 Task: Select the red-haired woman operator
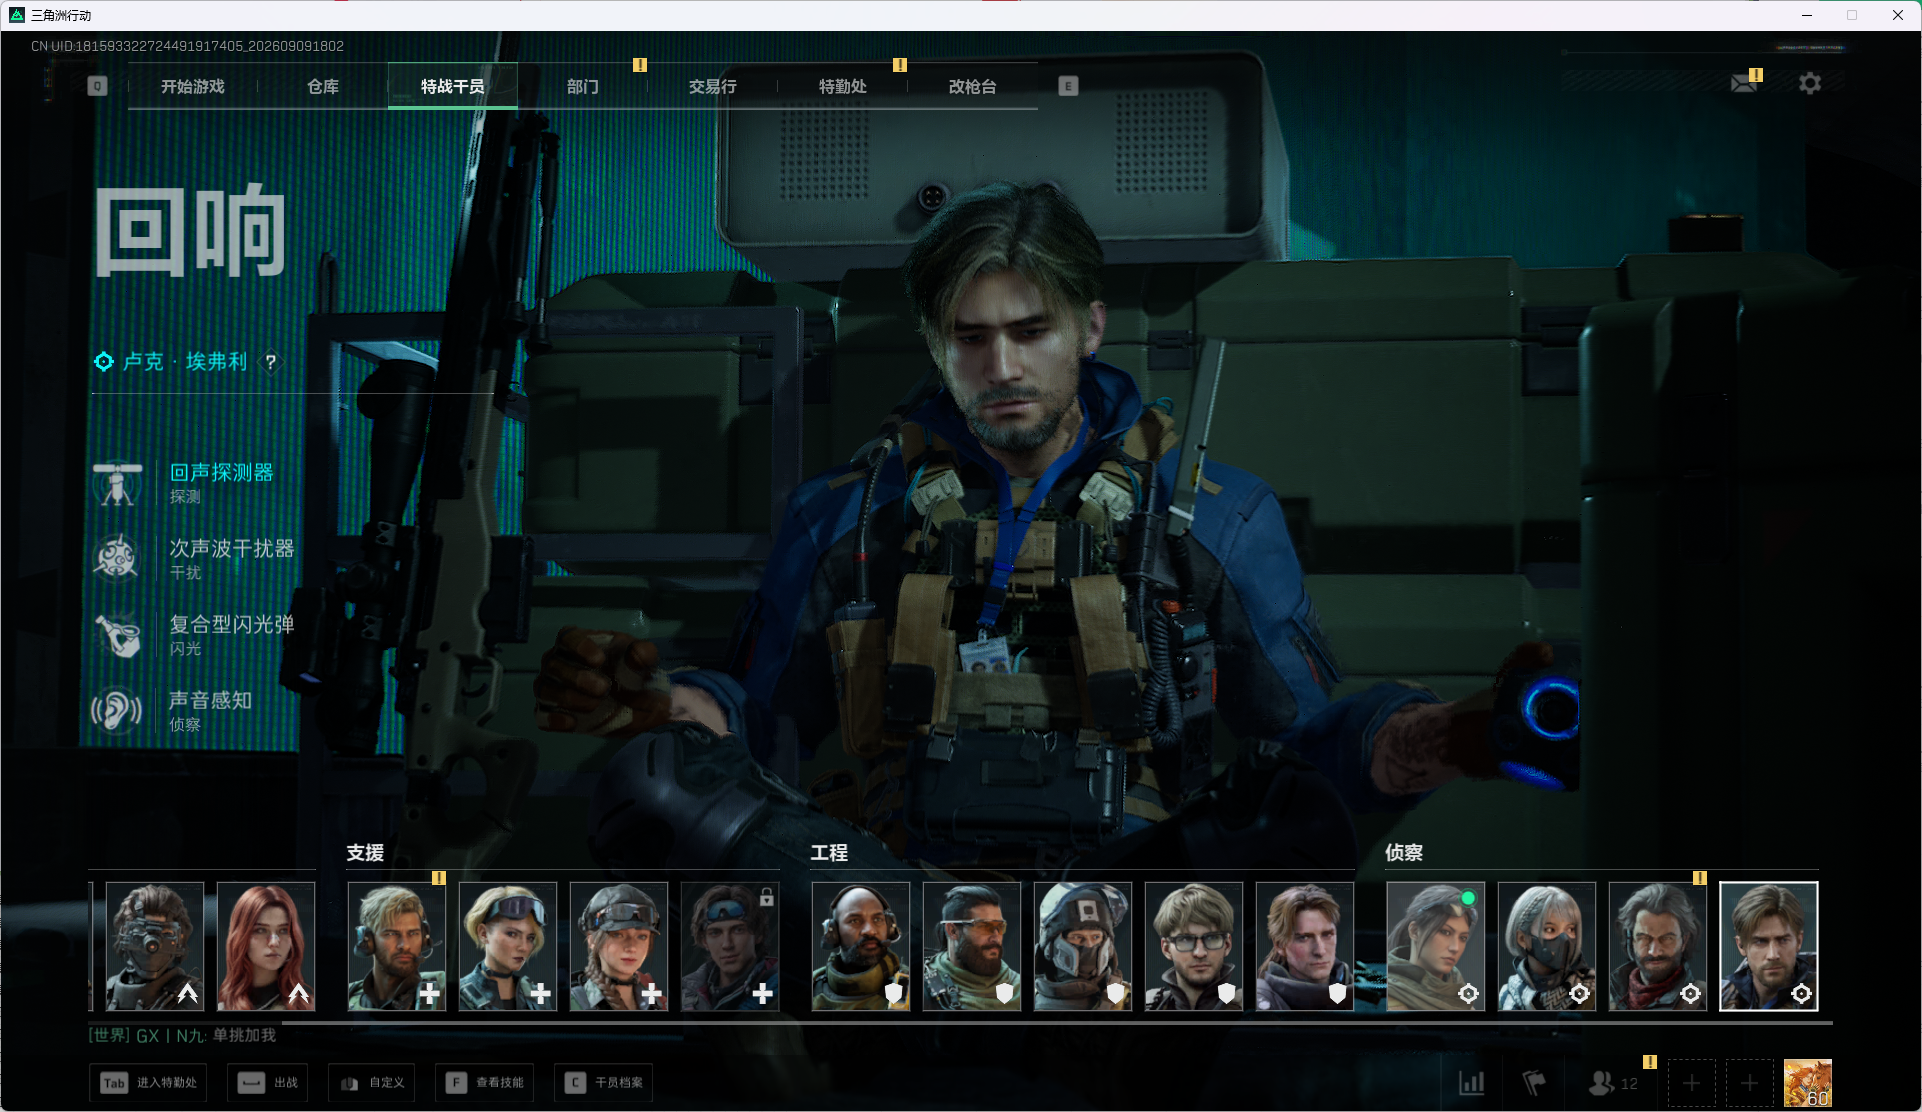coord(266,946)
